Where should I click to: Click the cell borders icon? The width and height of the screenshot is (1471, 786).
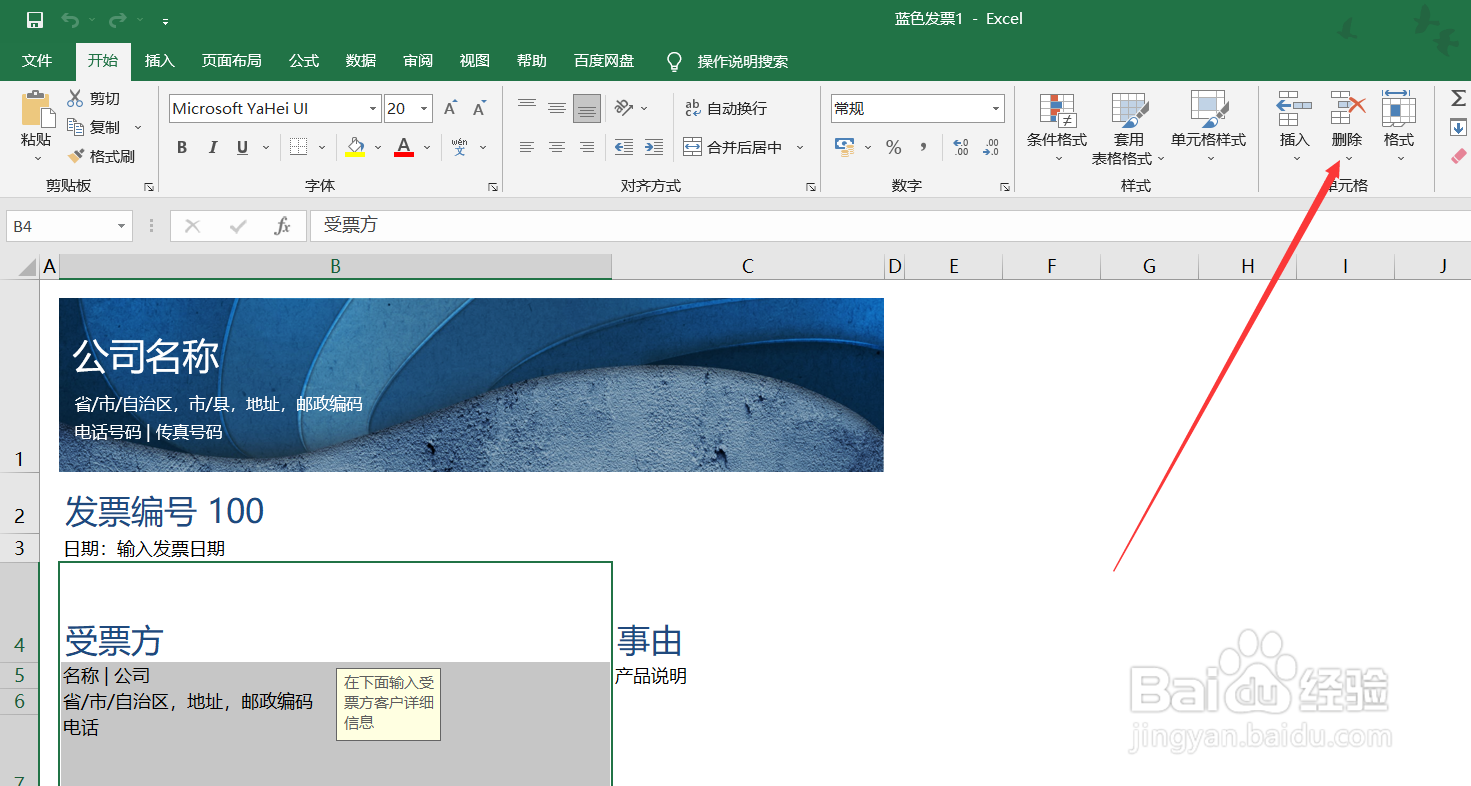tap(298, 147)
